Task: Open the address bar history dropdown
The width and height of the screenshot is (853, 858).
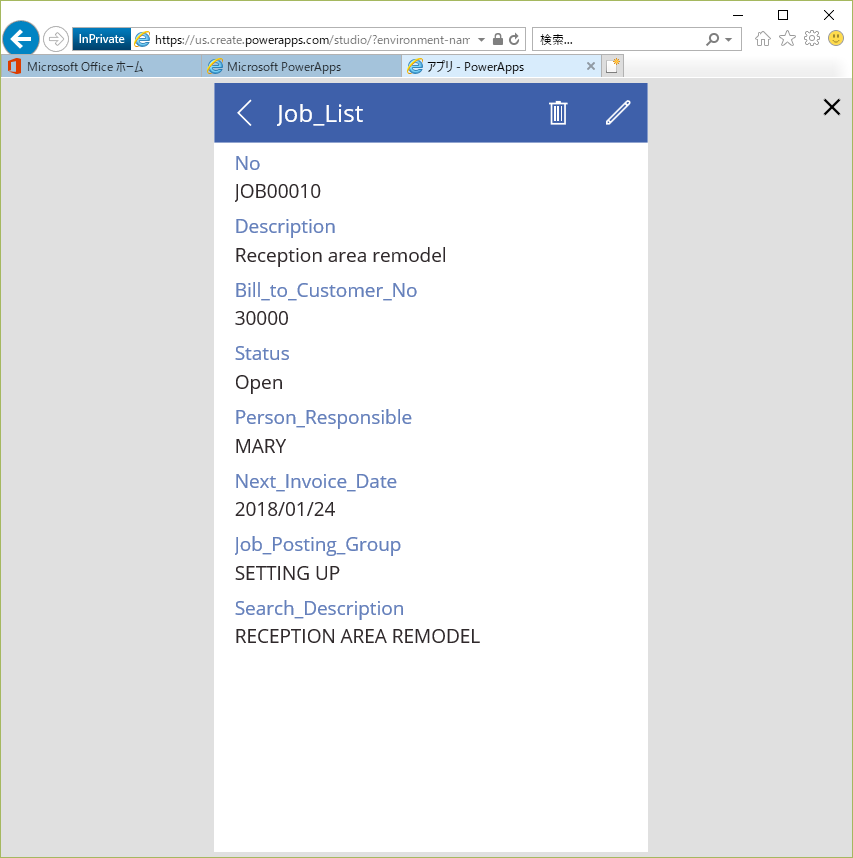Action: (481, 39)
